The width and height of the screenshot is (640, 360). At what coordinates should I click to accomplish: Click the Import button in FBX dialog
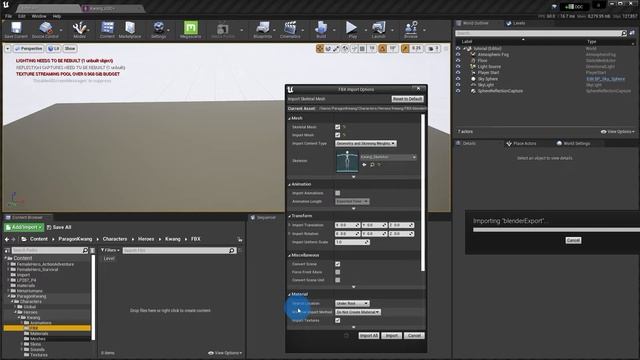pyautogui.click(x=391, y=336)
